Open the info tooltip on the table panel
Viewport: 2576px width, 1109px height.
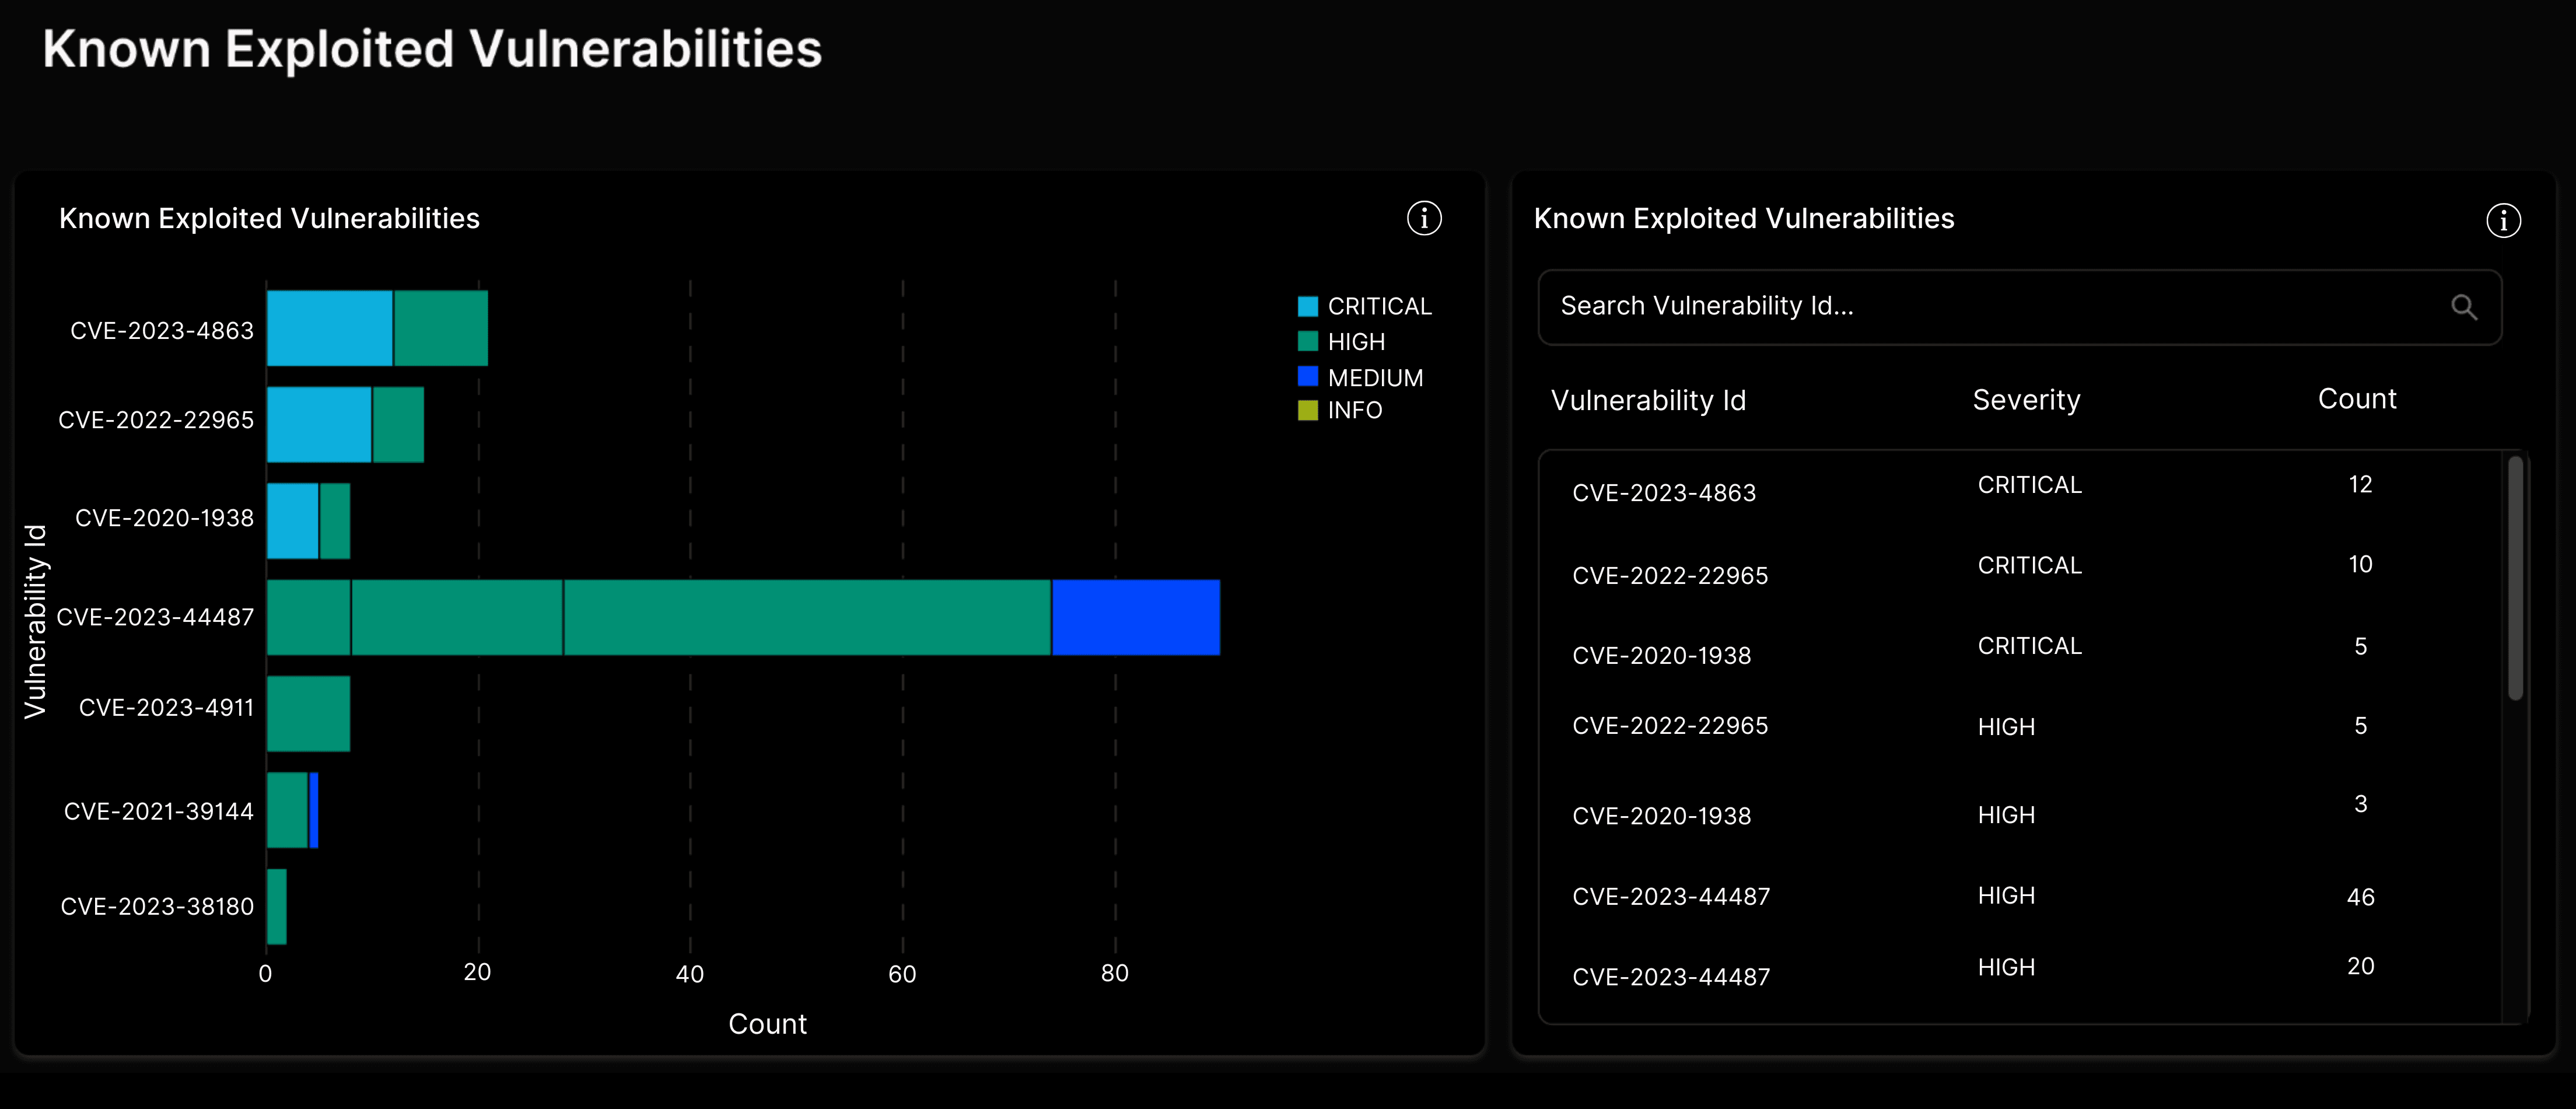(2503, 221)
